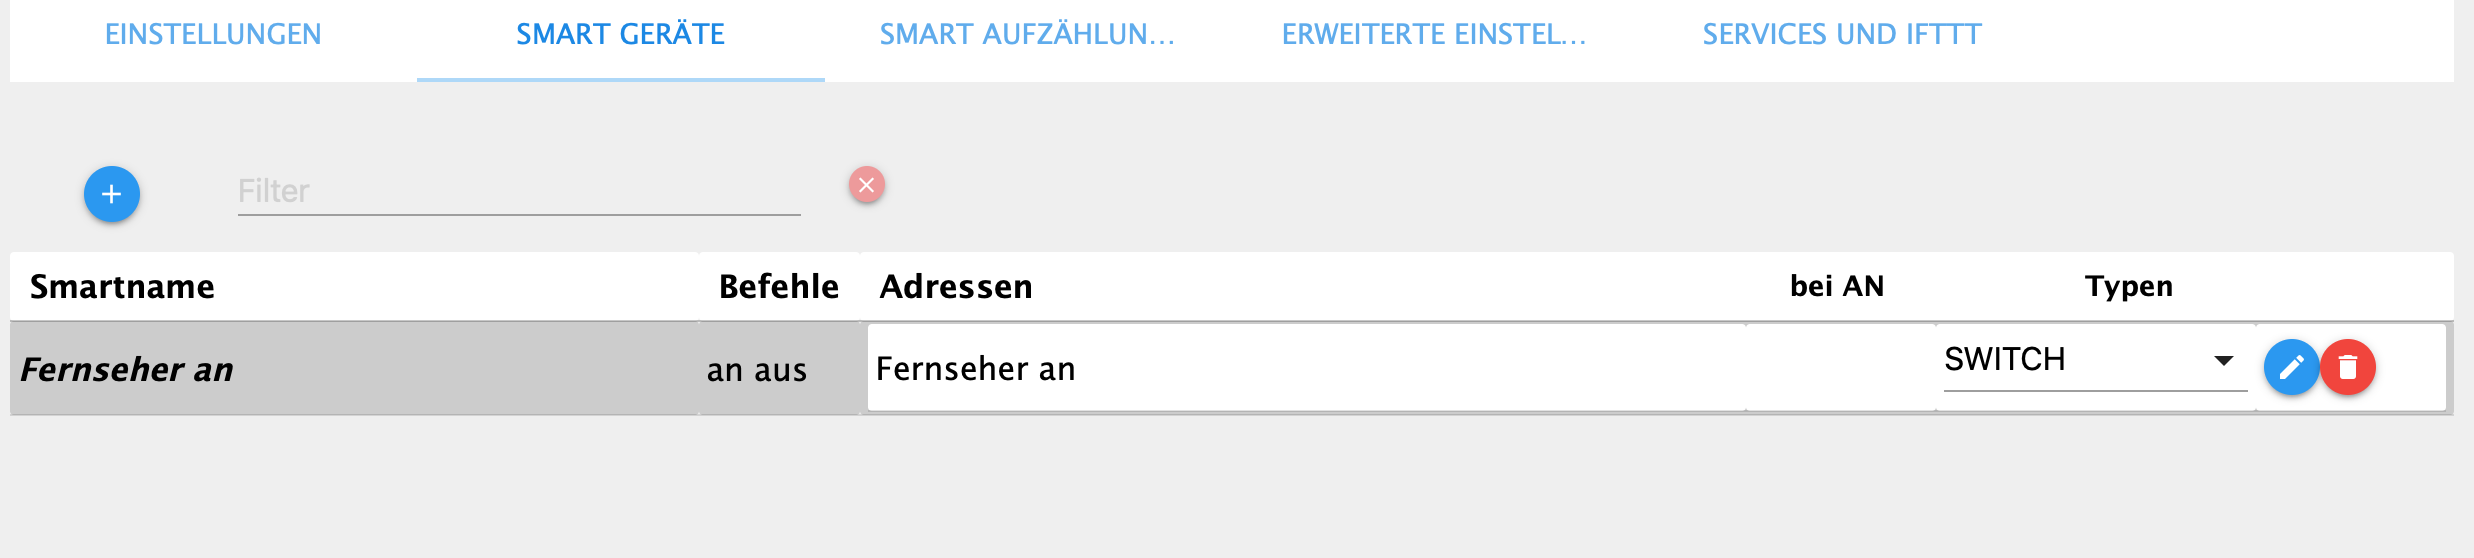
Task: Click the an aus commands cell
Action: [x=757, y=370]
